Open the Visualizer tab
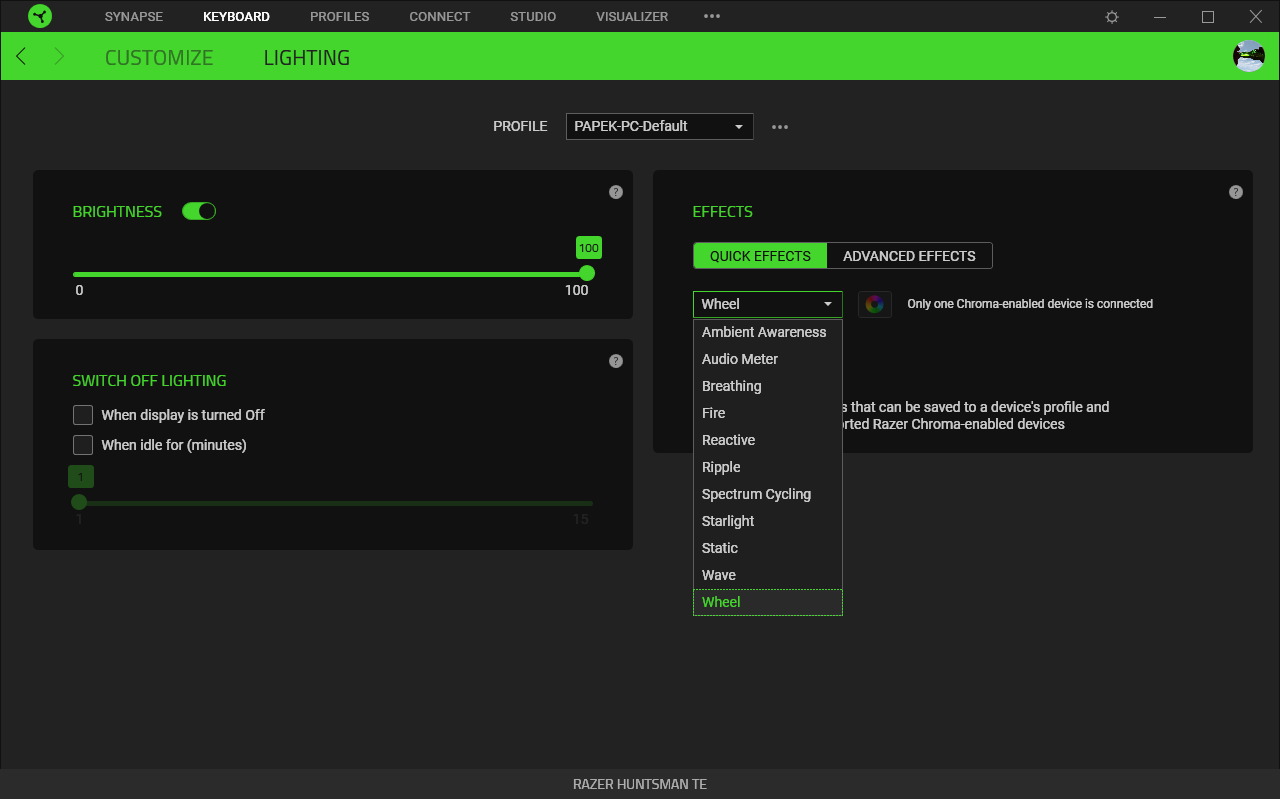Screen dimensions: 1280x799 tap(632, 17)
